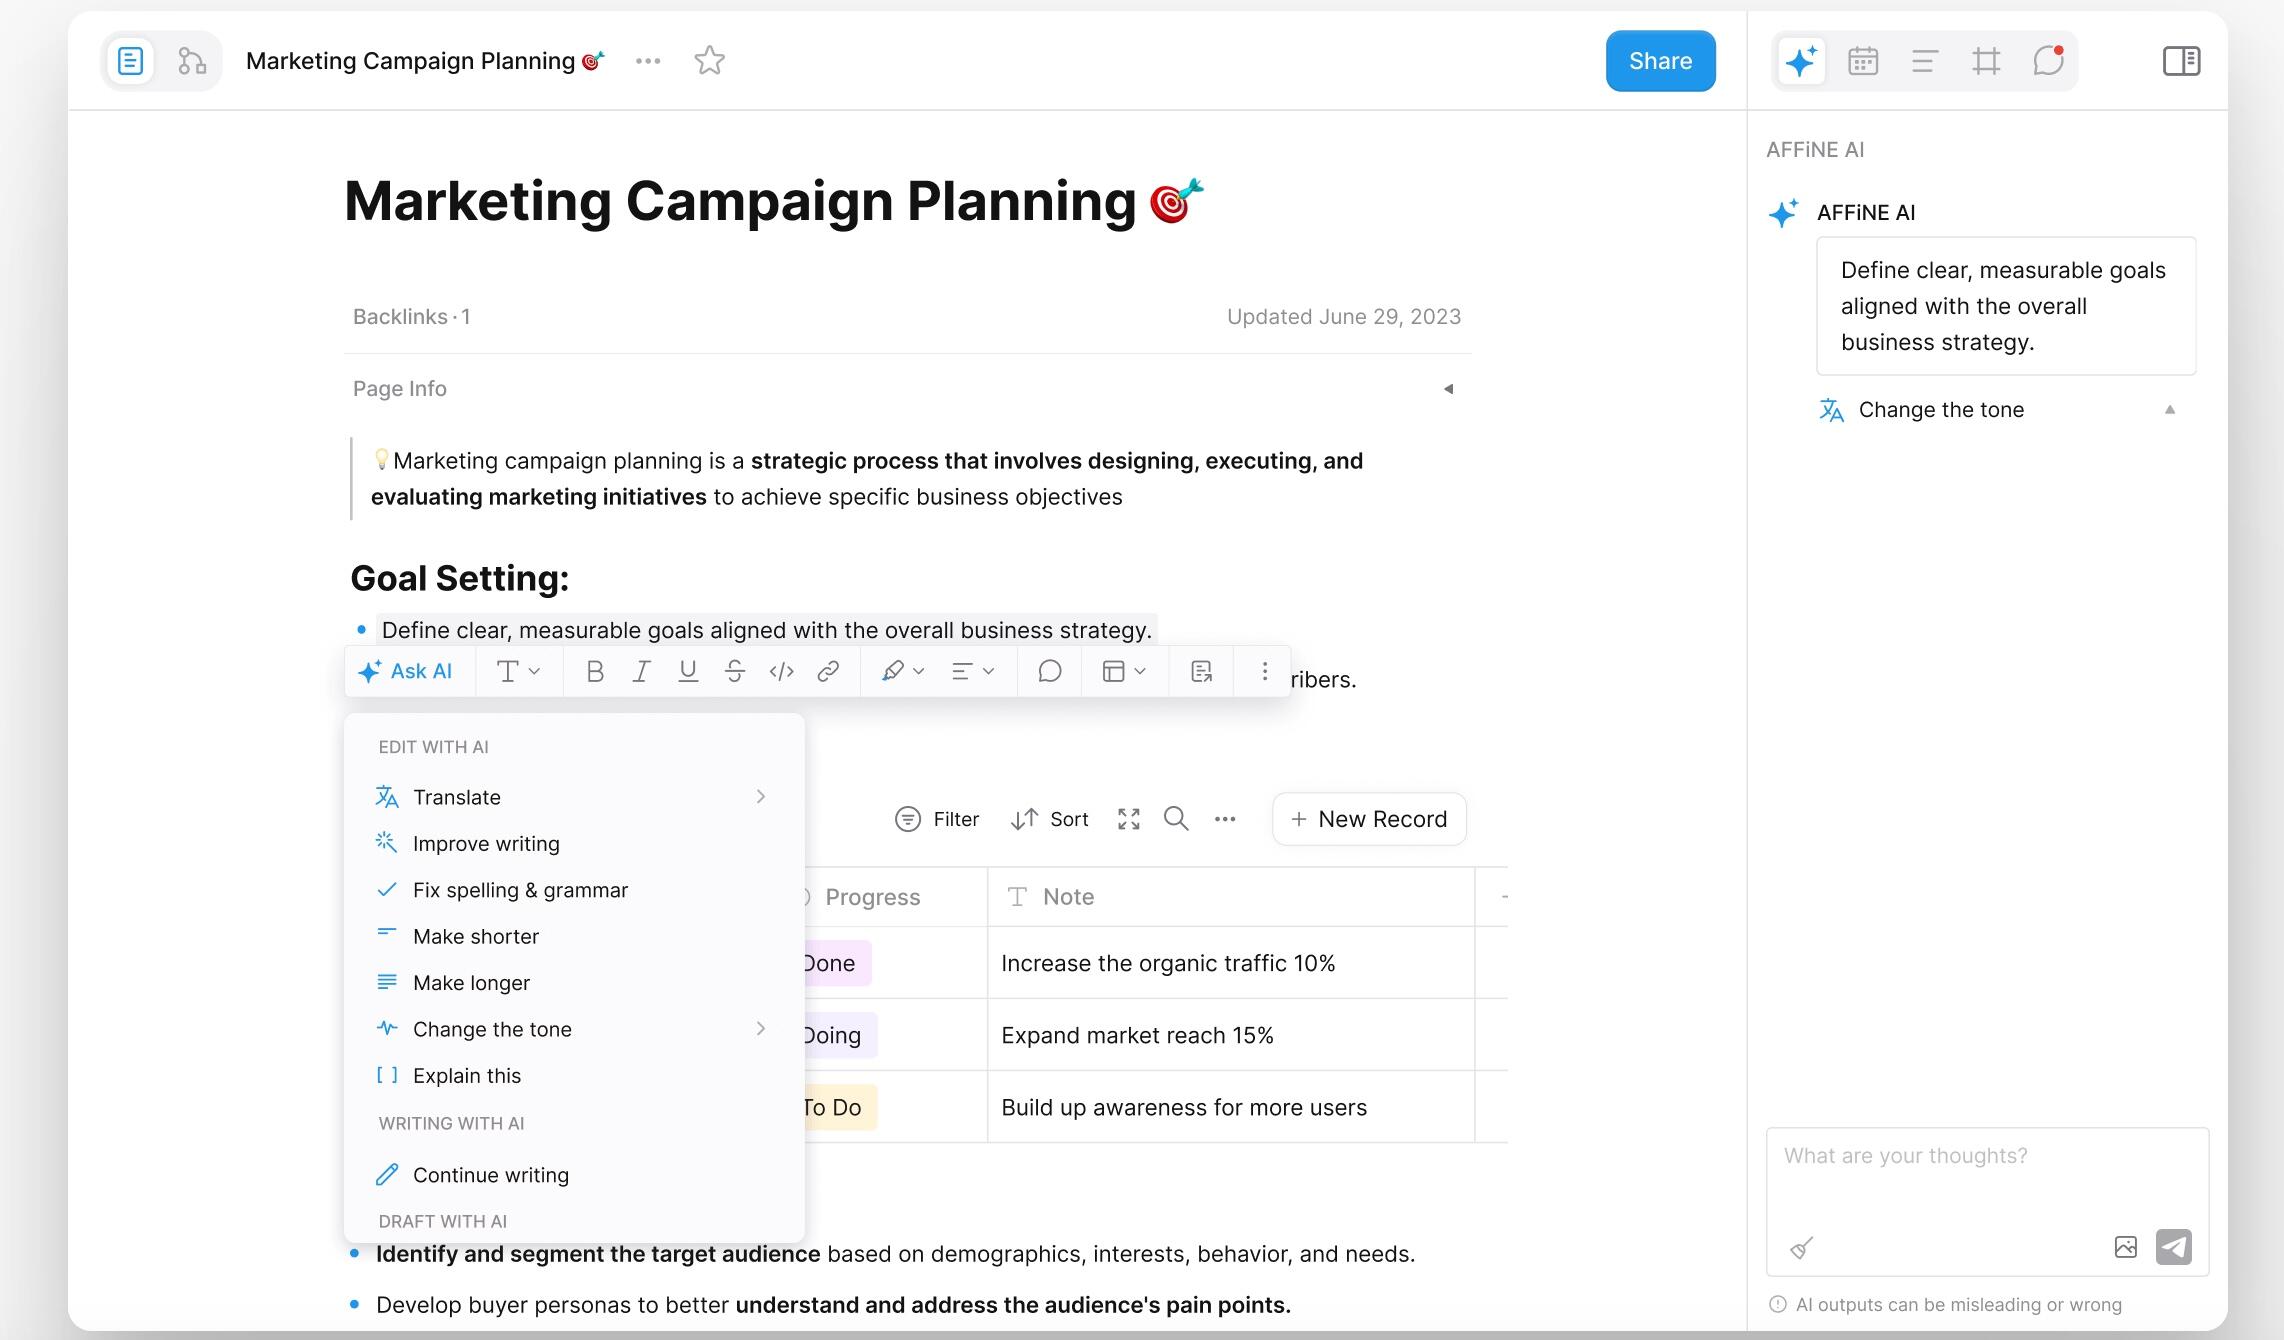Image resolution: width=2284 pixels, height=1340 pixels.
Task: Switch to page mode icon
Action: point(130,61)
